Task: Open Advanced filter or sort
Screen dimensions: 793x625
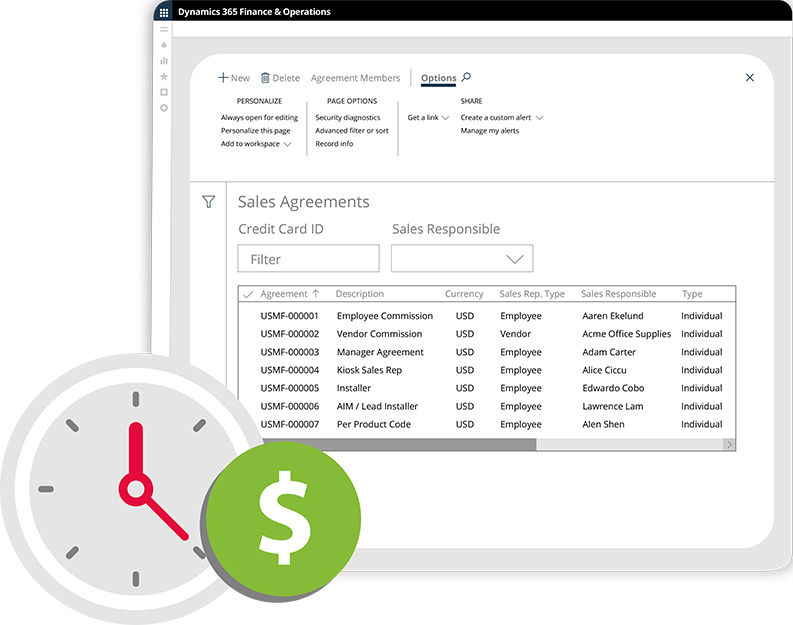Action: pyautogui.click(x=352, y=130)
